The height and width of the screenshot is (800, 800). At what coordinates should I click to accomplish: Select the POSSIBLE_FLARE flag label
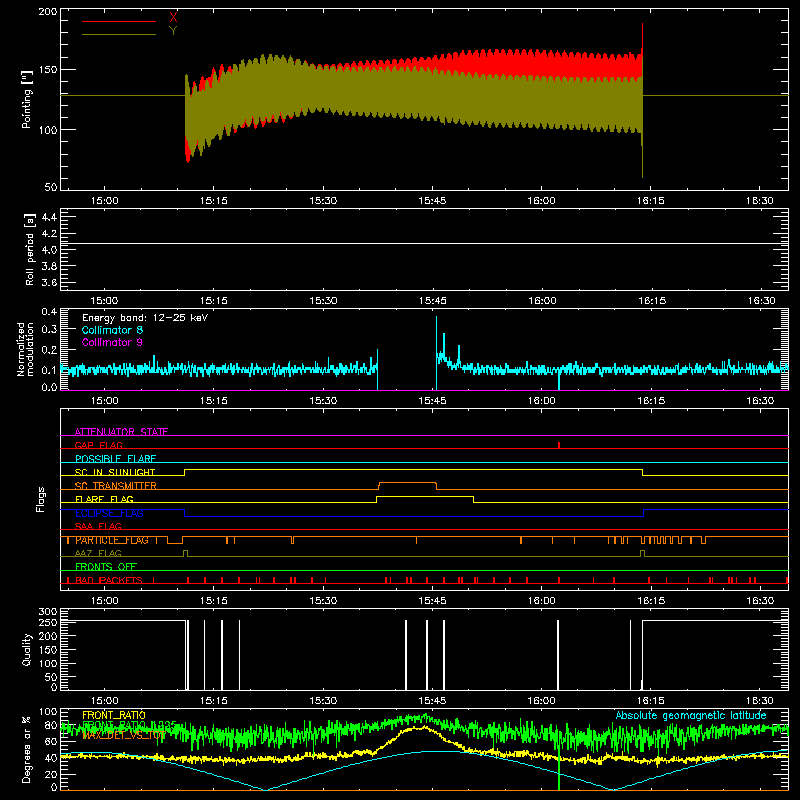click(x=115, y=459)
